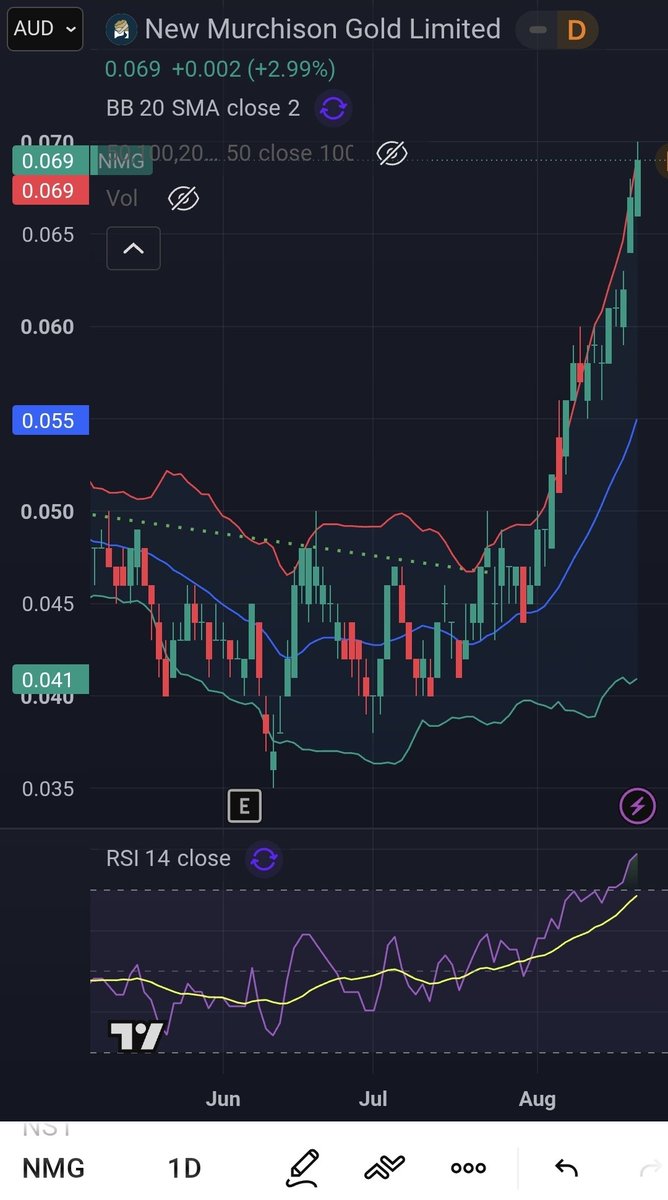Tap the Aug date label on time axis
Viewport: 668px width, 1200px height.
click(x=537, y=1099)
